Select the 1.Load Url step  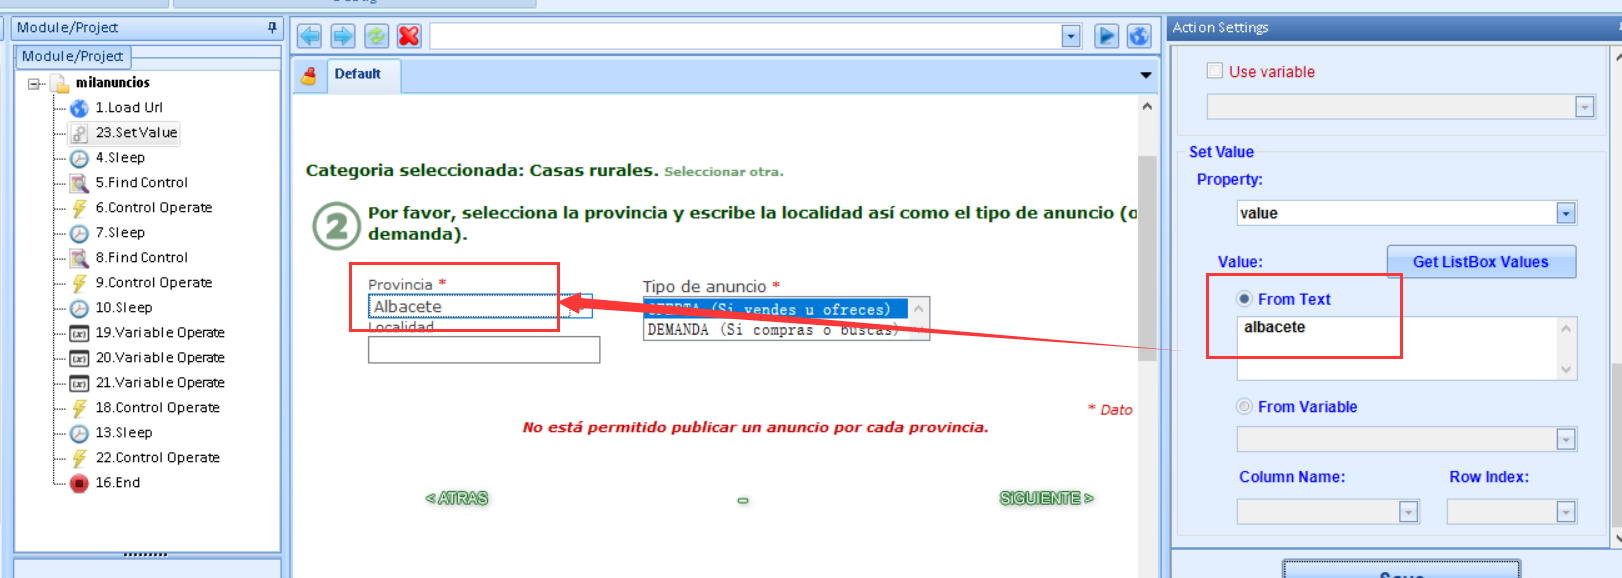click(128, 108)
